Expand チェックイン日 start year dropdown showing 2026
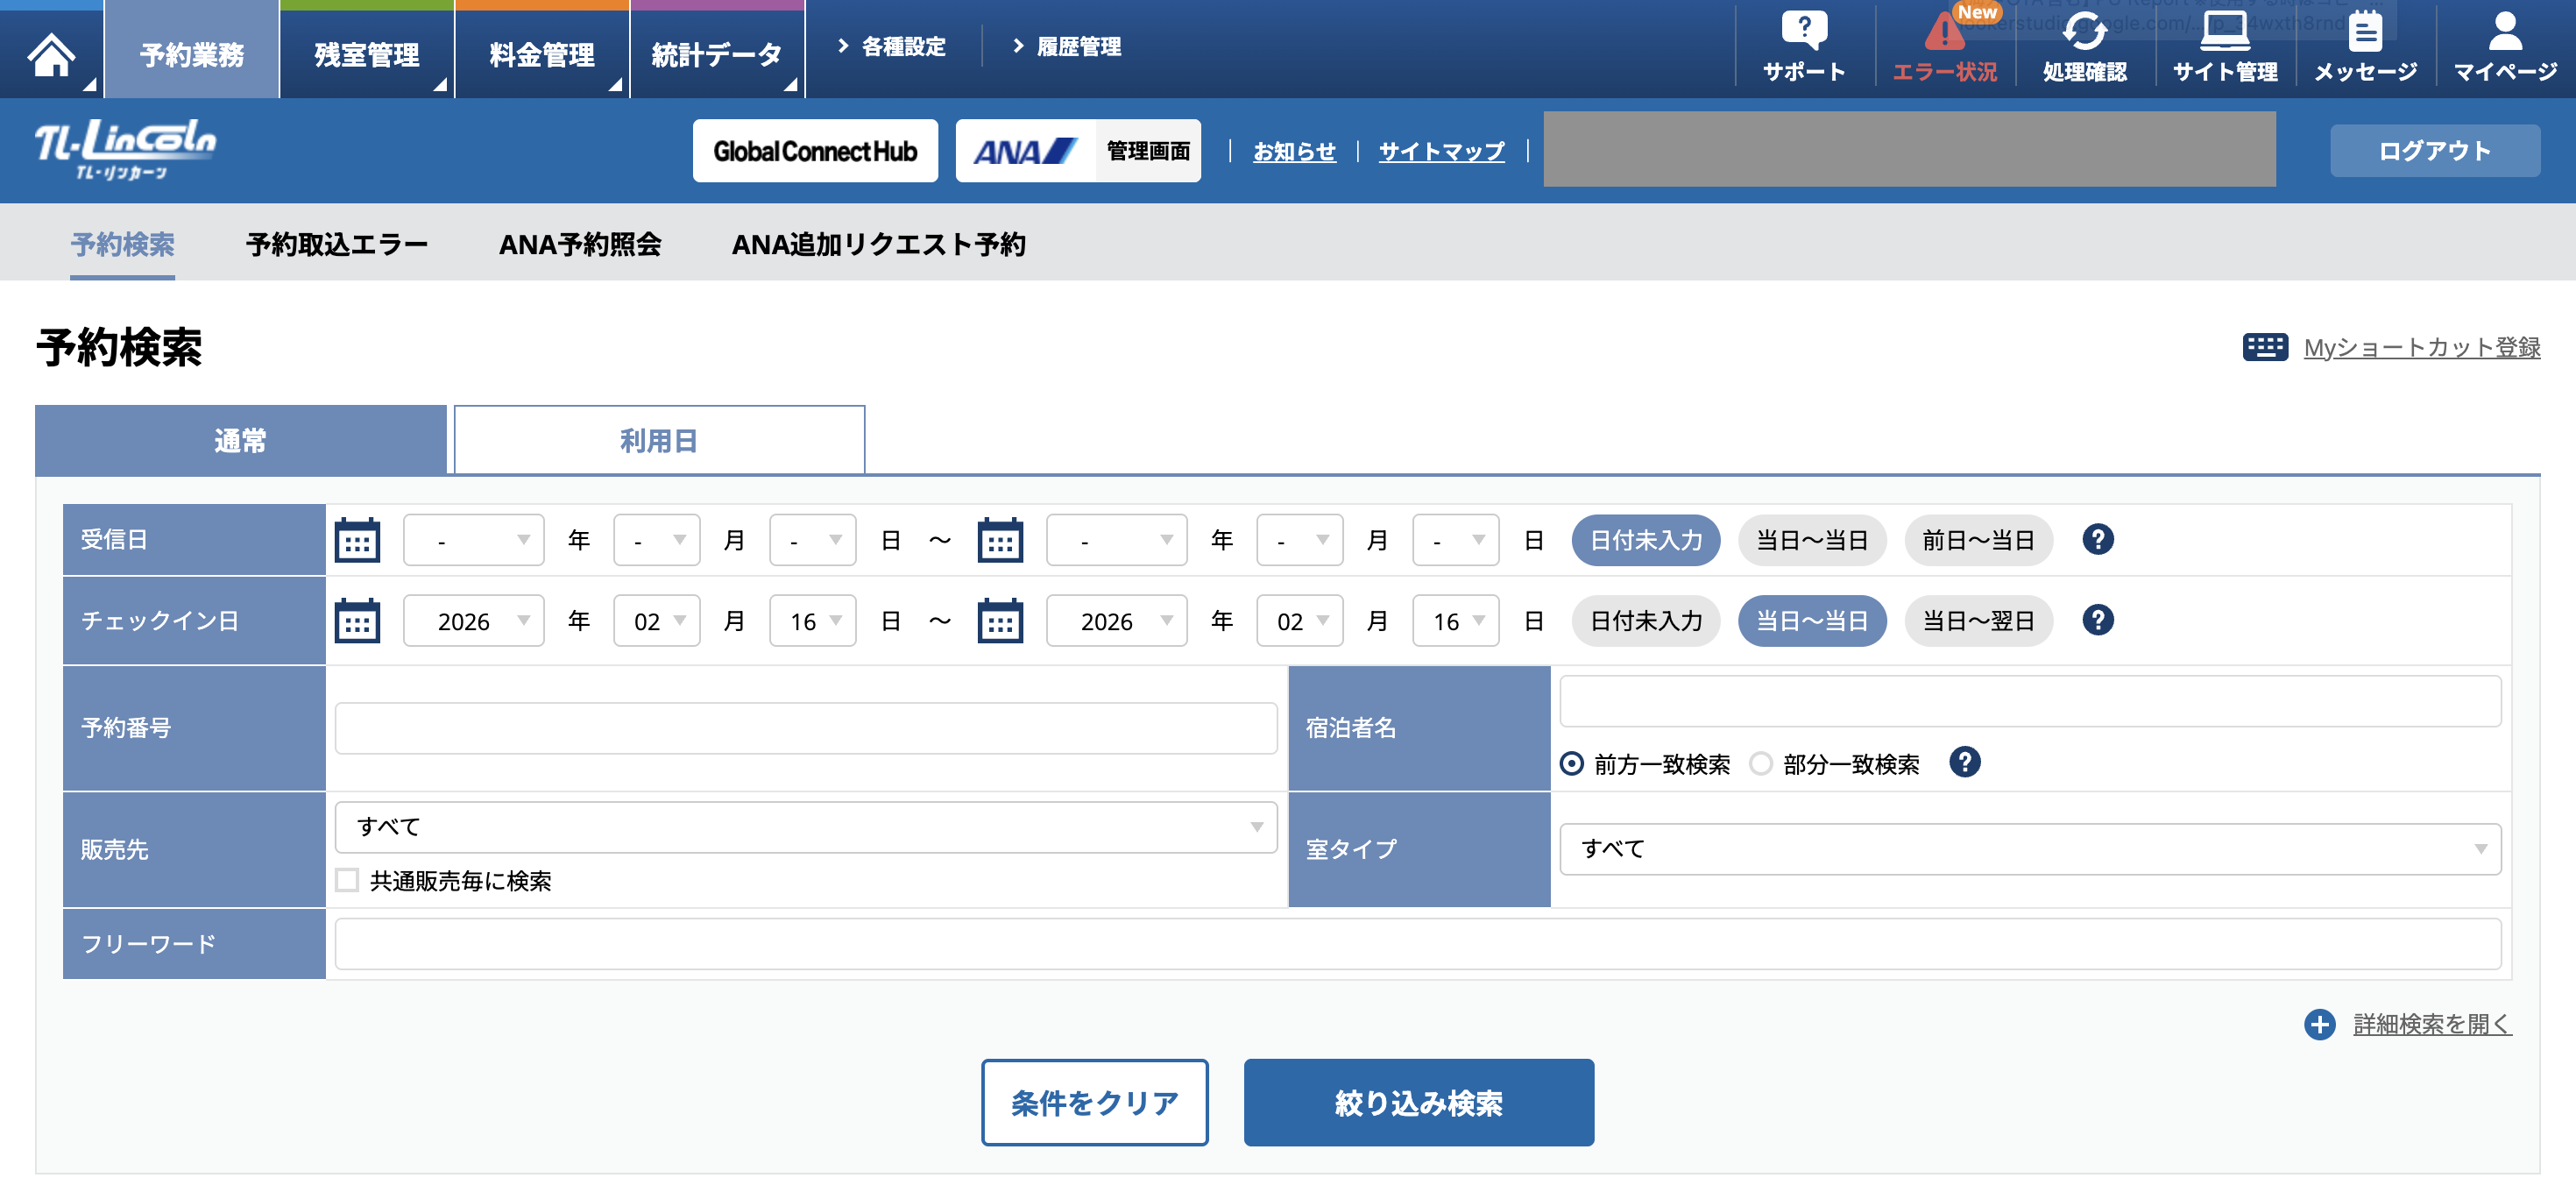This screenshot has width=2576, height=1185. [x=473, y=621]
